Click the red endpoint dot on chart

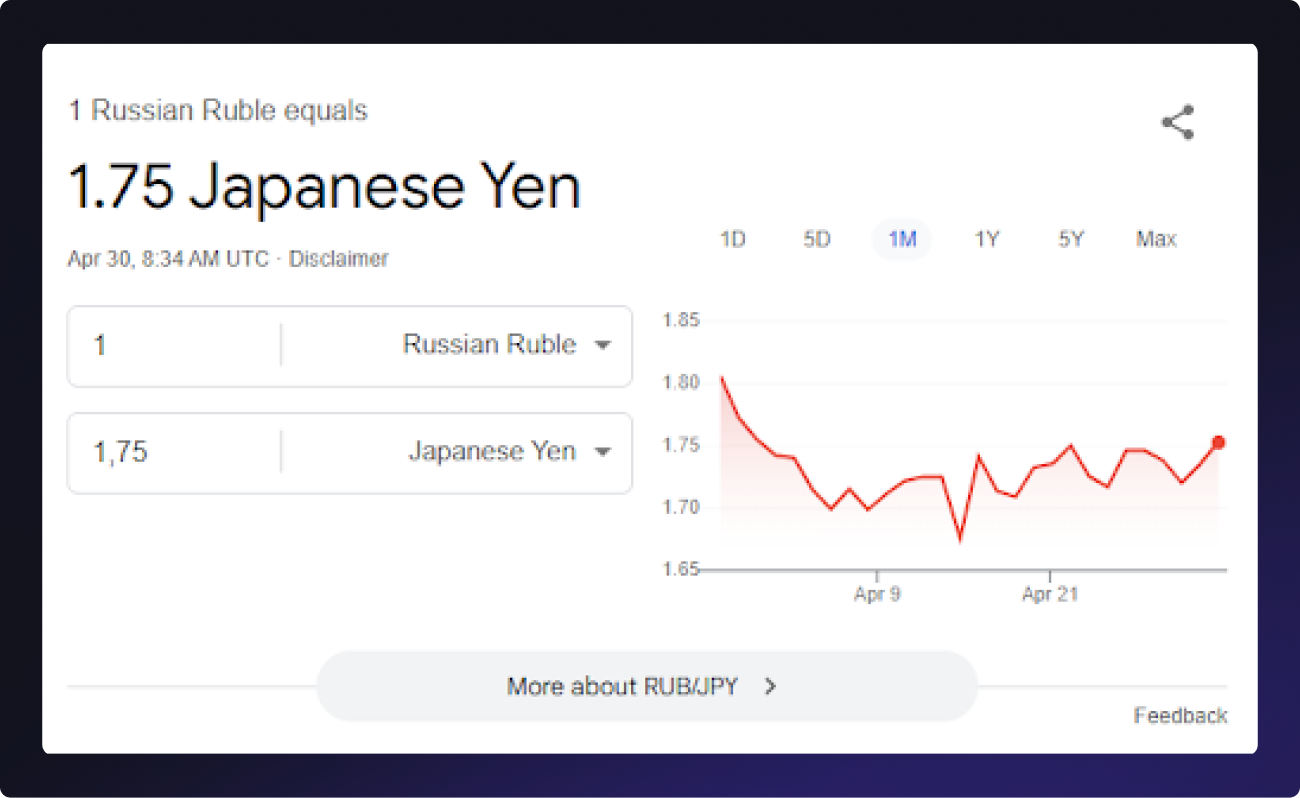[x=1218, y=442]
